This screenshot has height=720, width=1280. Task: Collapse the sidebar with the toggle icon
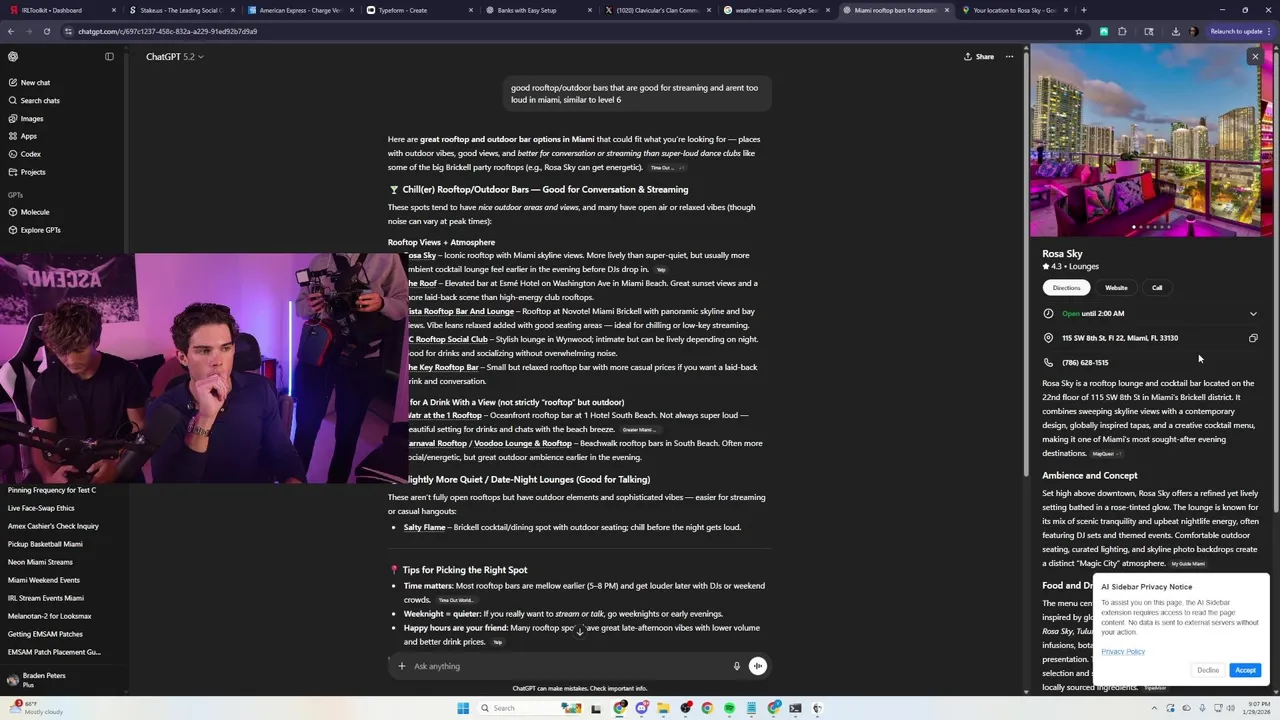coord(109,57)
